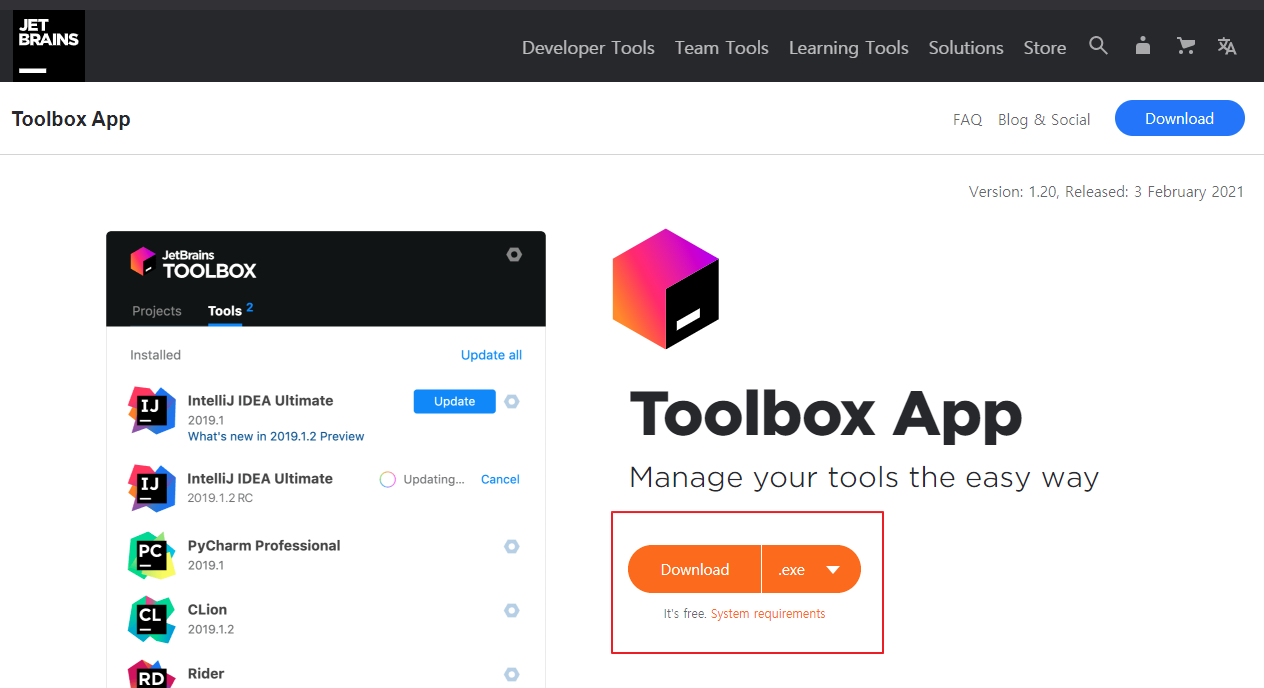Click the PyCharm Professional icon
Viewport: 1264px width, 688px height.
(x=152, y=555)
